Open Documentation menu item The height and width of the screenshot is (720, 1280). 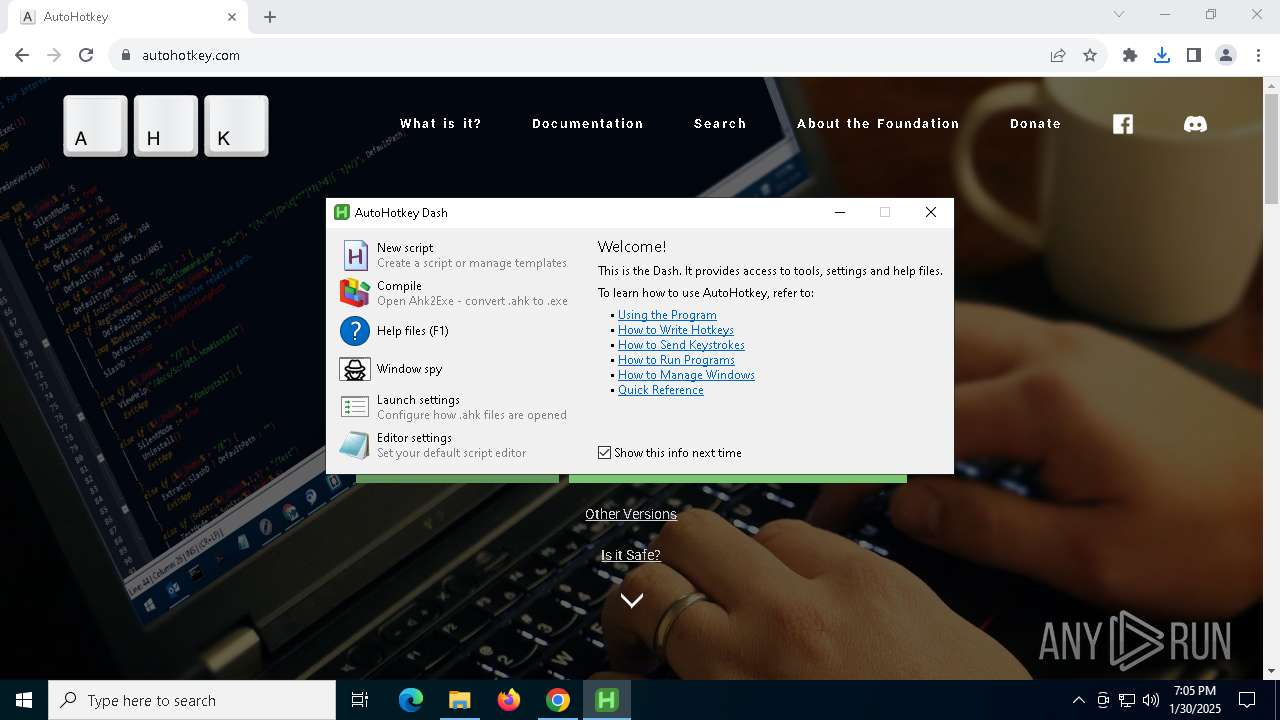(x=588, y=124)
